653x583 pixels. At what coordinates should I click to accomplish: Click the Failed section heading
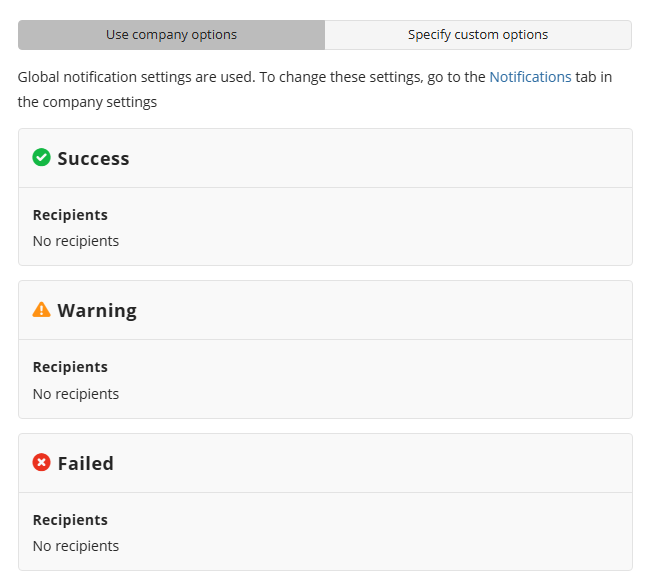click(85, 464)
